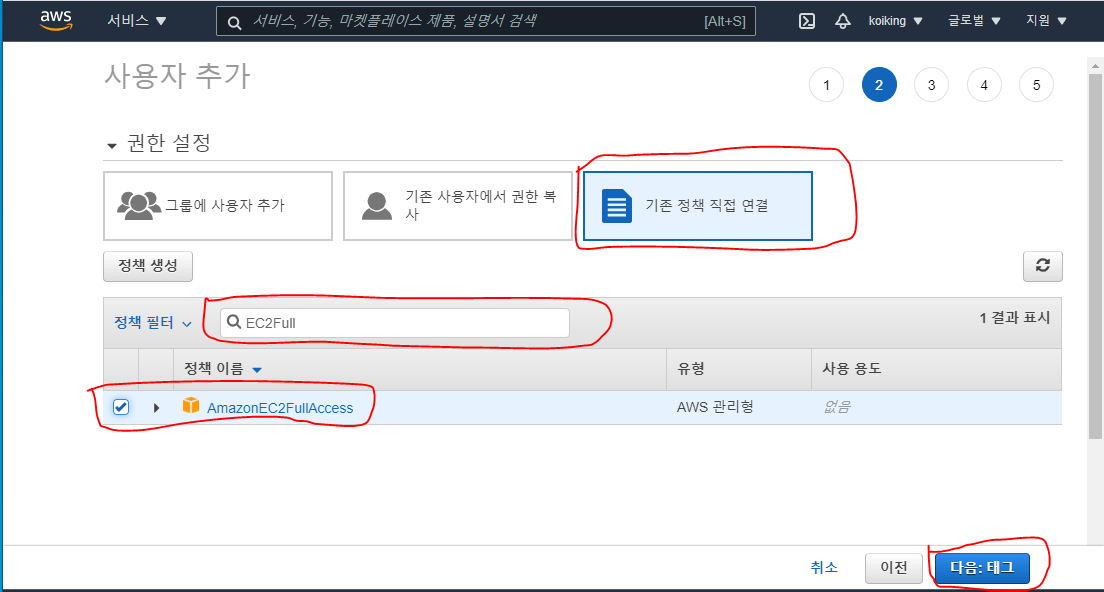
Task: Click the orange policy box icon for AmazonEC2FullAccess
Action: pyautogui.click(x=191, y=405)
